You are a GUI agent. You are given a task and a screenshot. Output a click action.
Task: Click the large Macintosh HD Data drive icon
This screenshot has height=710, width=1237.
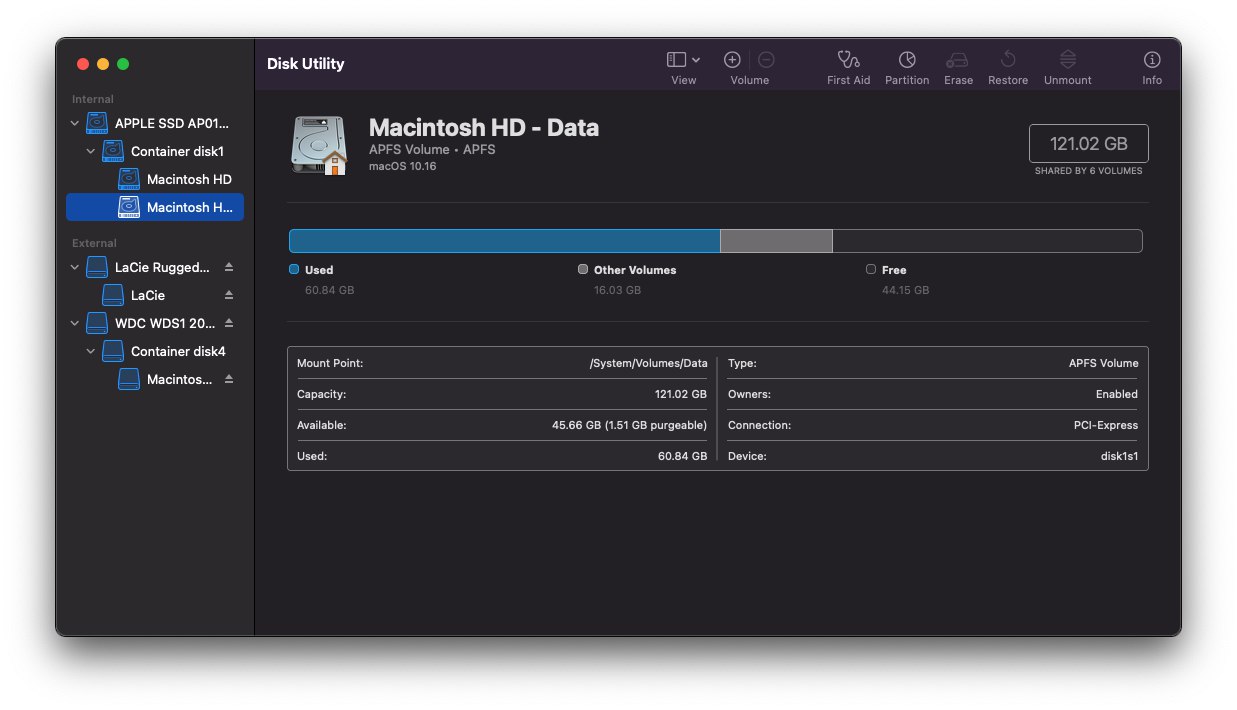coord(320,144)
